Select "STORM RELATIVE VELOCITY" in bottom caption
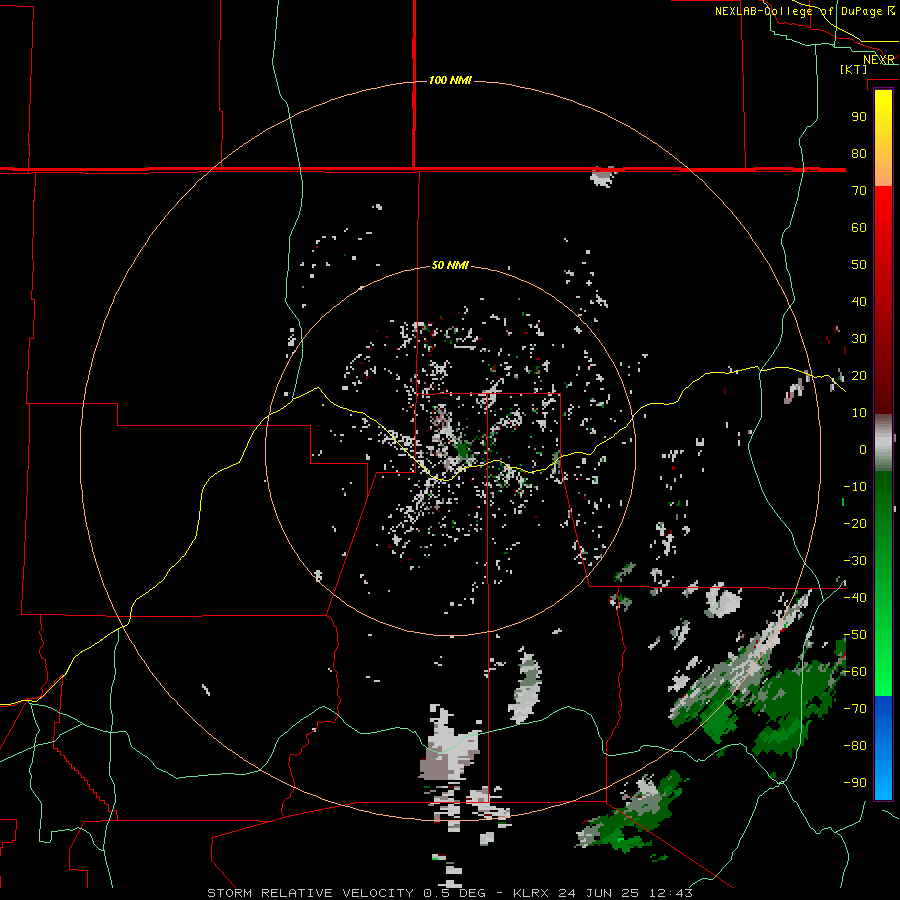Screen dimensions: 900x900 point(310,893)
